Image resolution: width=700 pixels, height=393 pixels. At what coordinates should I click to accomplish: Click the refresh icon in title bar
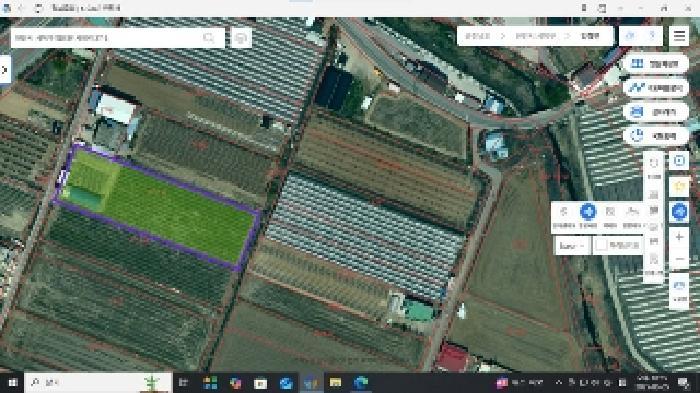pyautogui.click(x=38, y=8)
